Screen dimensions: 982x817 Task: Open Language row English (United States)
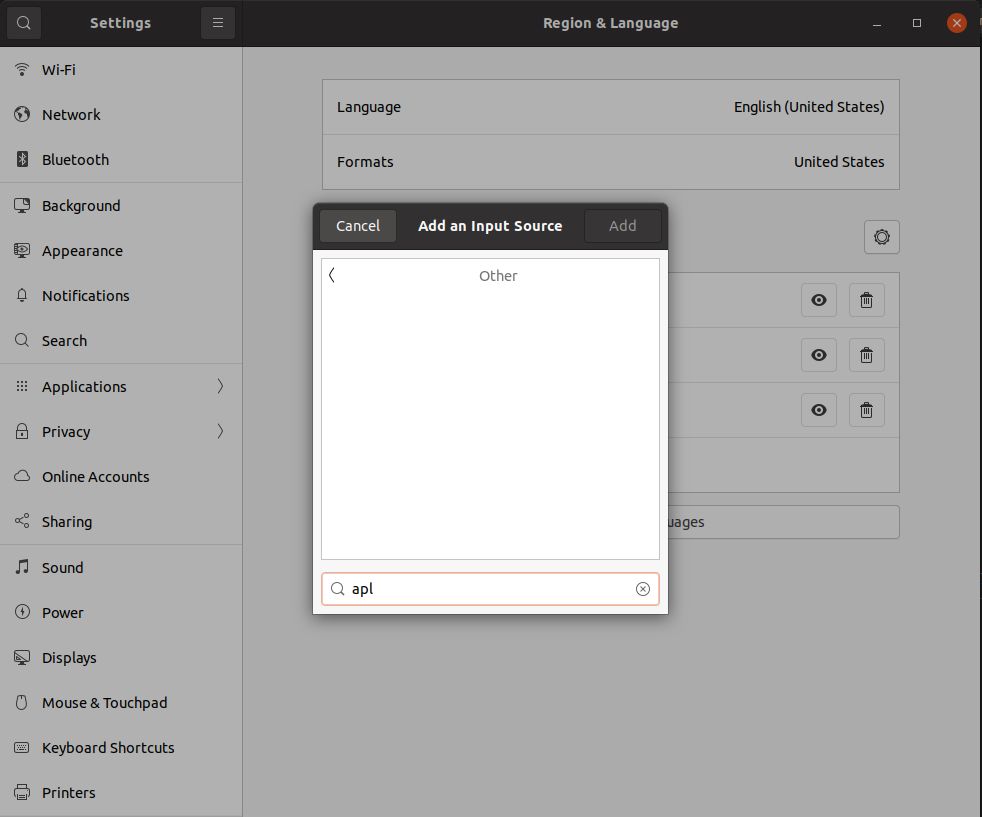pos(611,107)
